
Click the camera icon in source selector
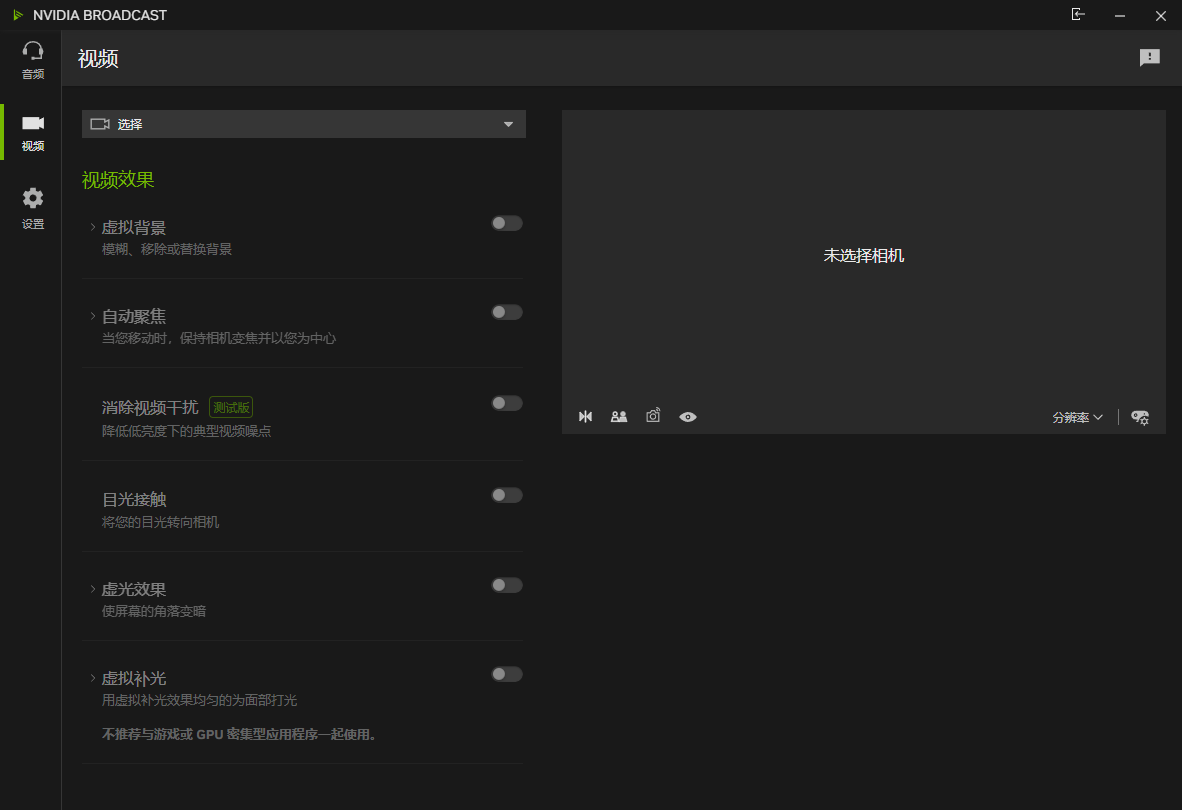[x=100, y=124]
